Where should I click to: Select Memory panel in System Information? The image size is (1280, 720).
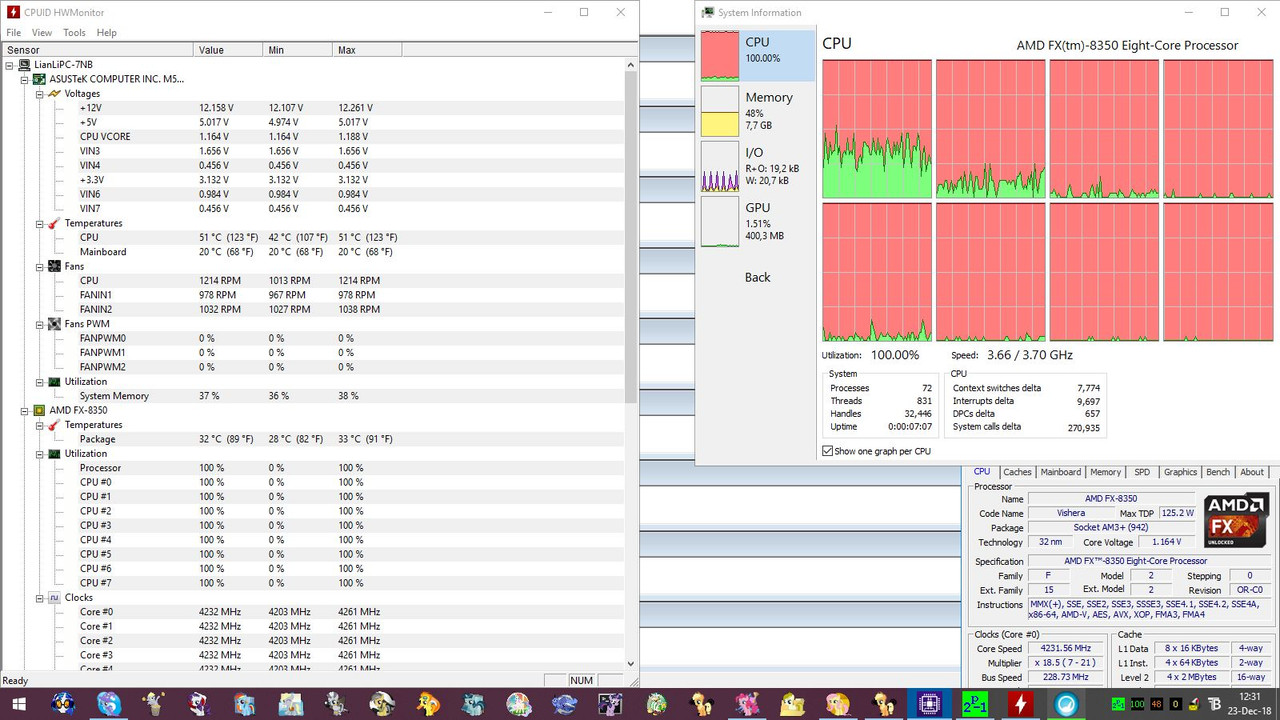point(757,110)
